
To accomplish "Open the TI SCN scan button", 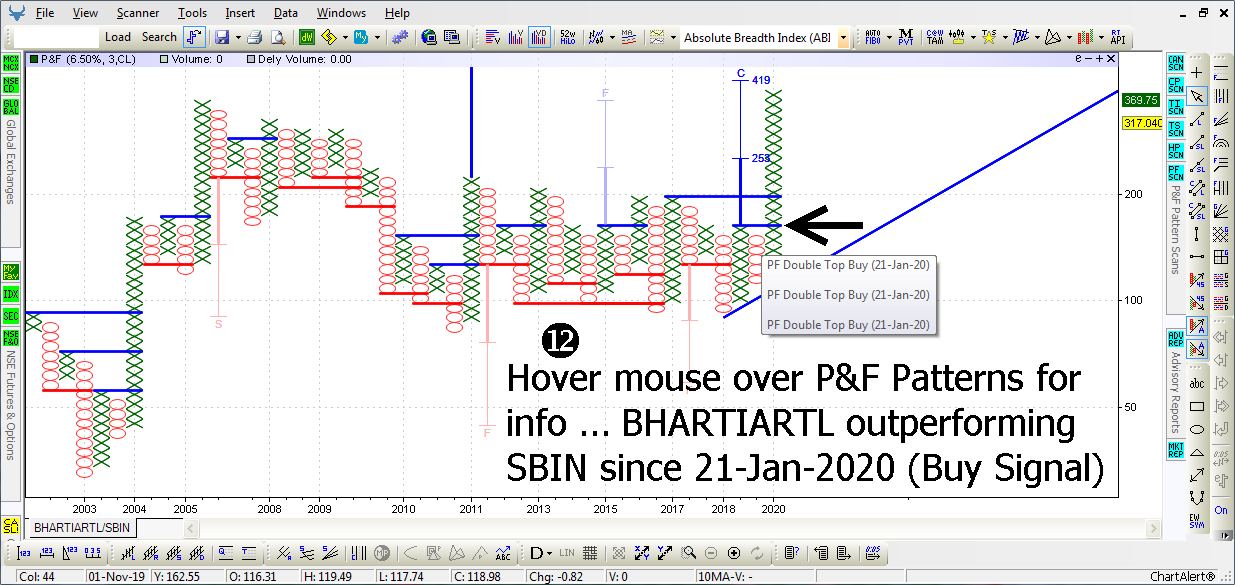I will pos(1175,107).
